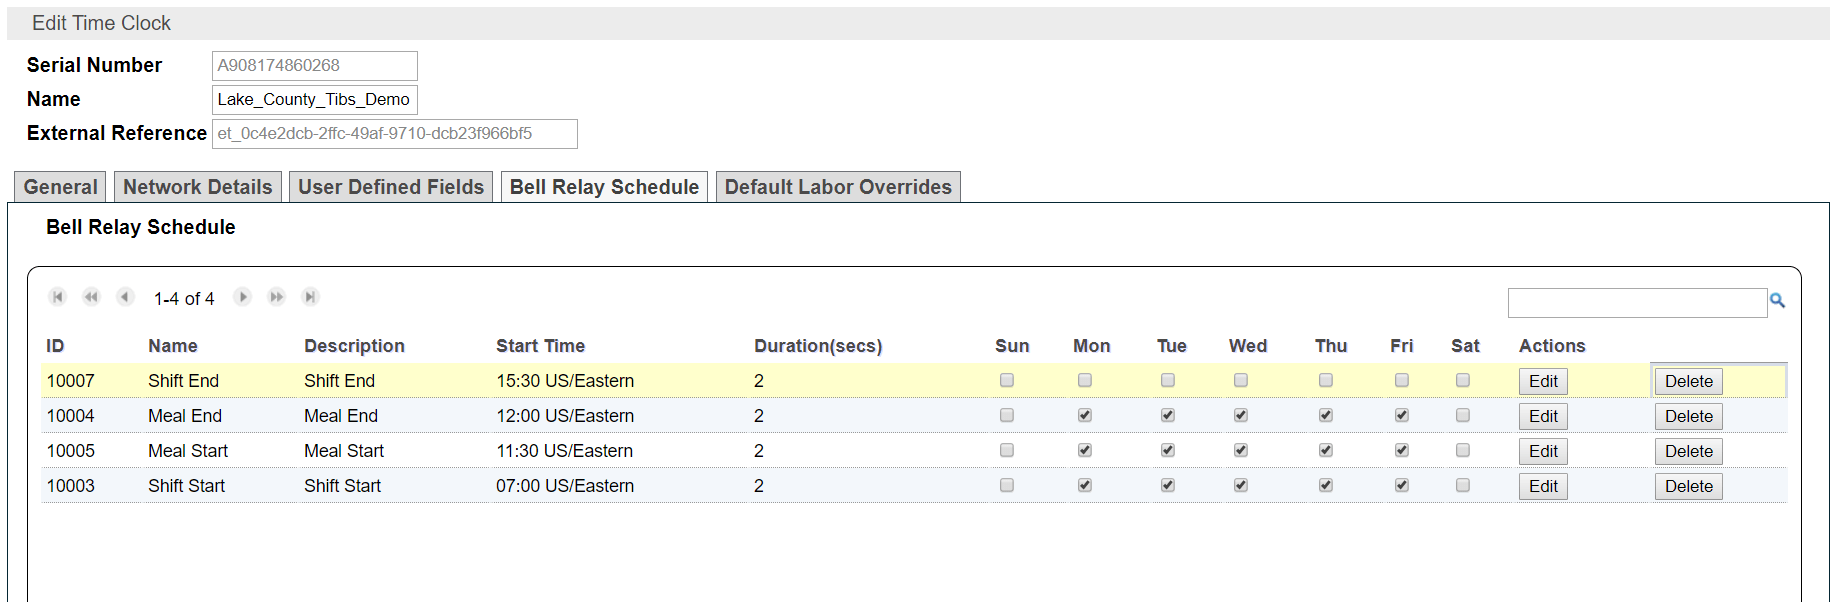The width and height of the screenshot is (1846, 602).
Task: Jump back several pages in pagination
Action: [91, 297]
